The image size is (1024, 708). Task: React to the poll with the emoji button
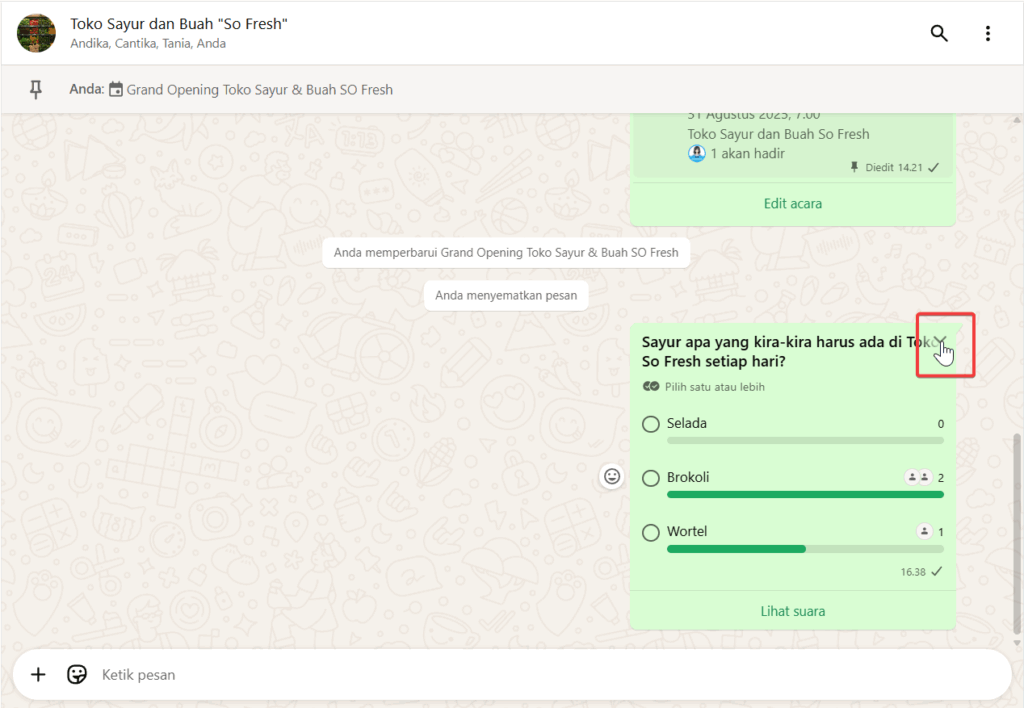tap(611, 477)
